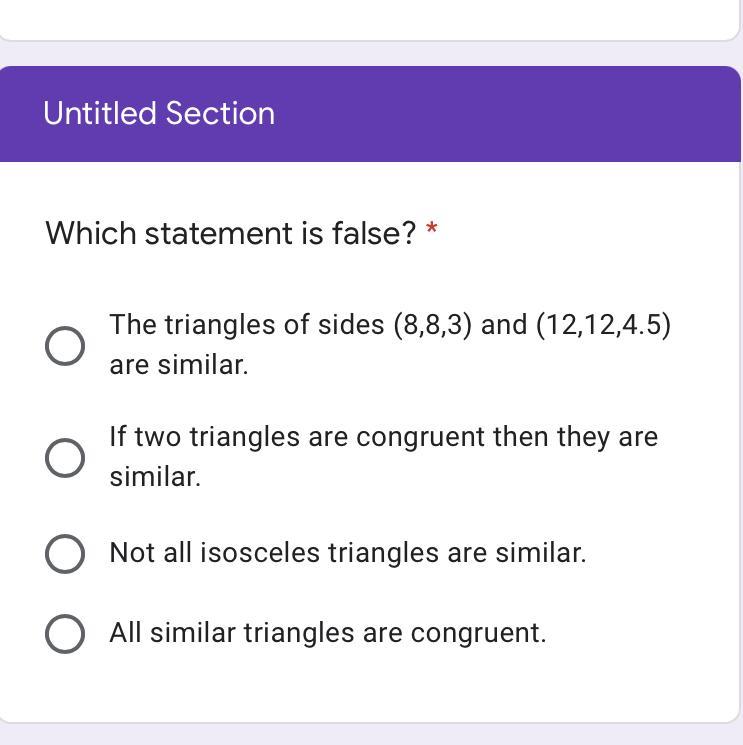Click the 'Untitled Section' heading
Image resolution: width=743 pixels, height=745 pixels.
click(159, 113)
